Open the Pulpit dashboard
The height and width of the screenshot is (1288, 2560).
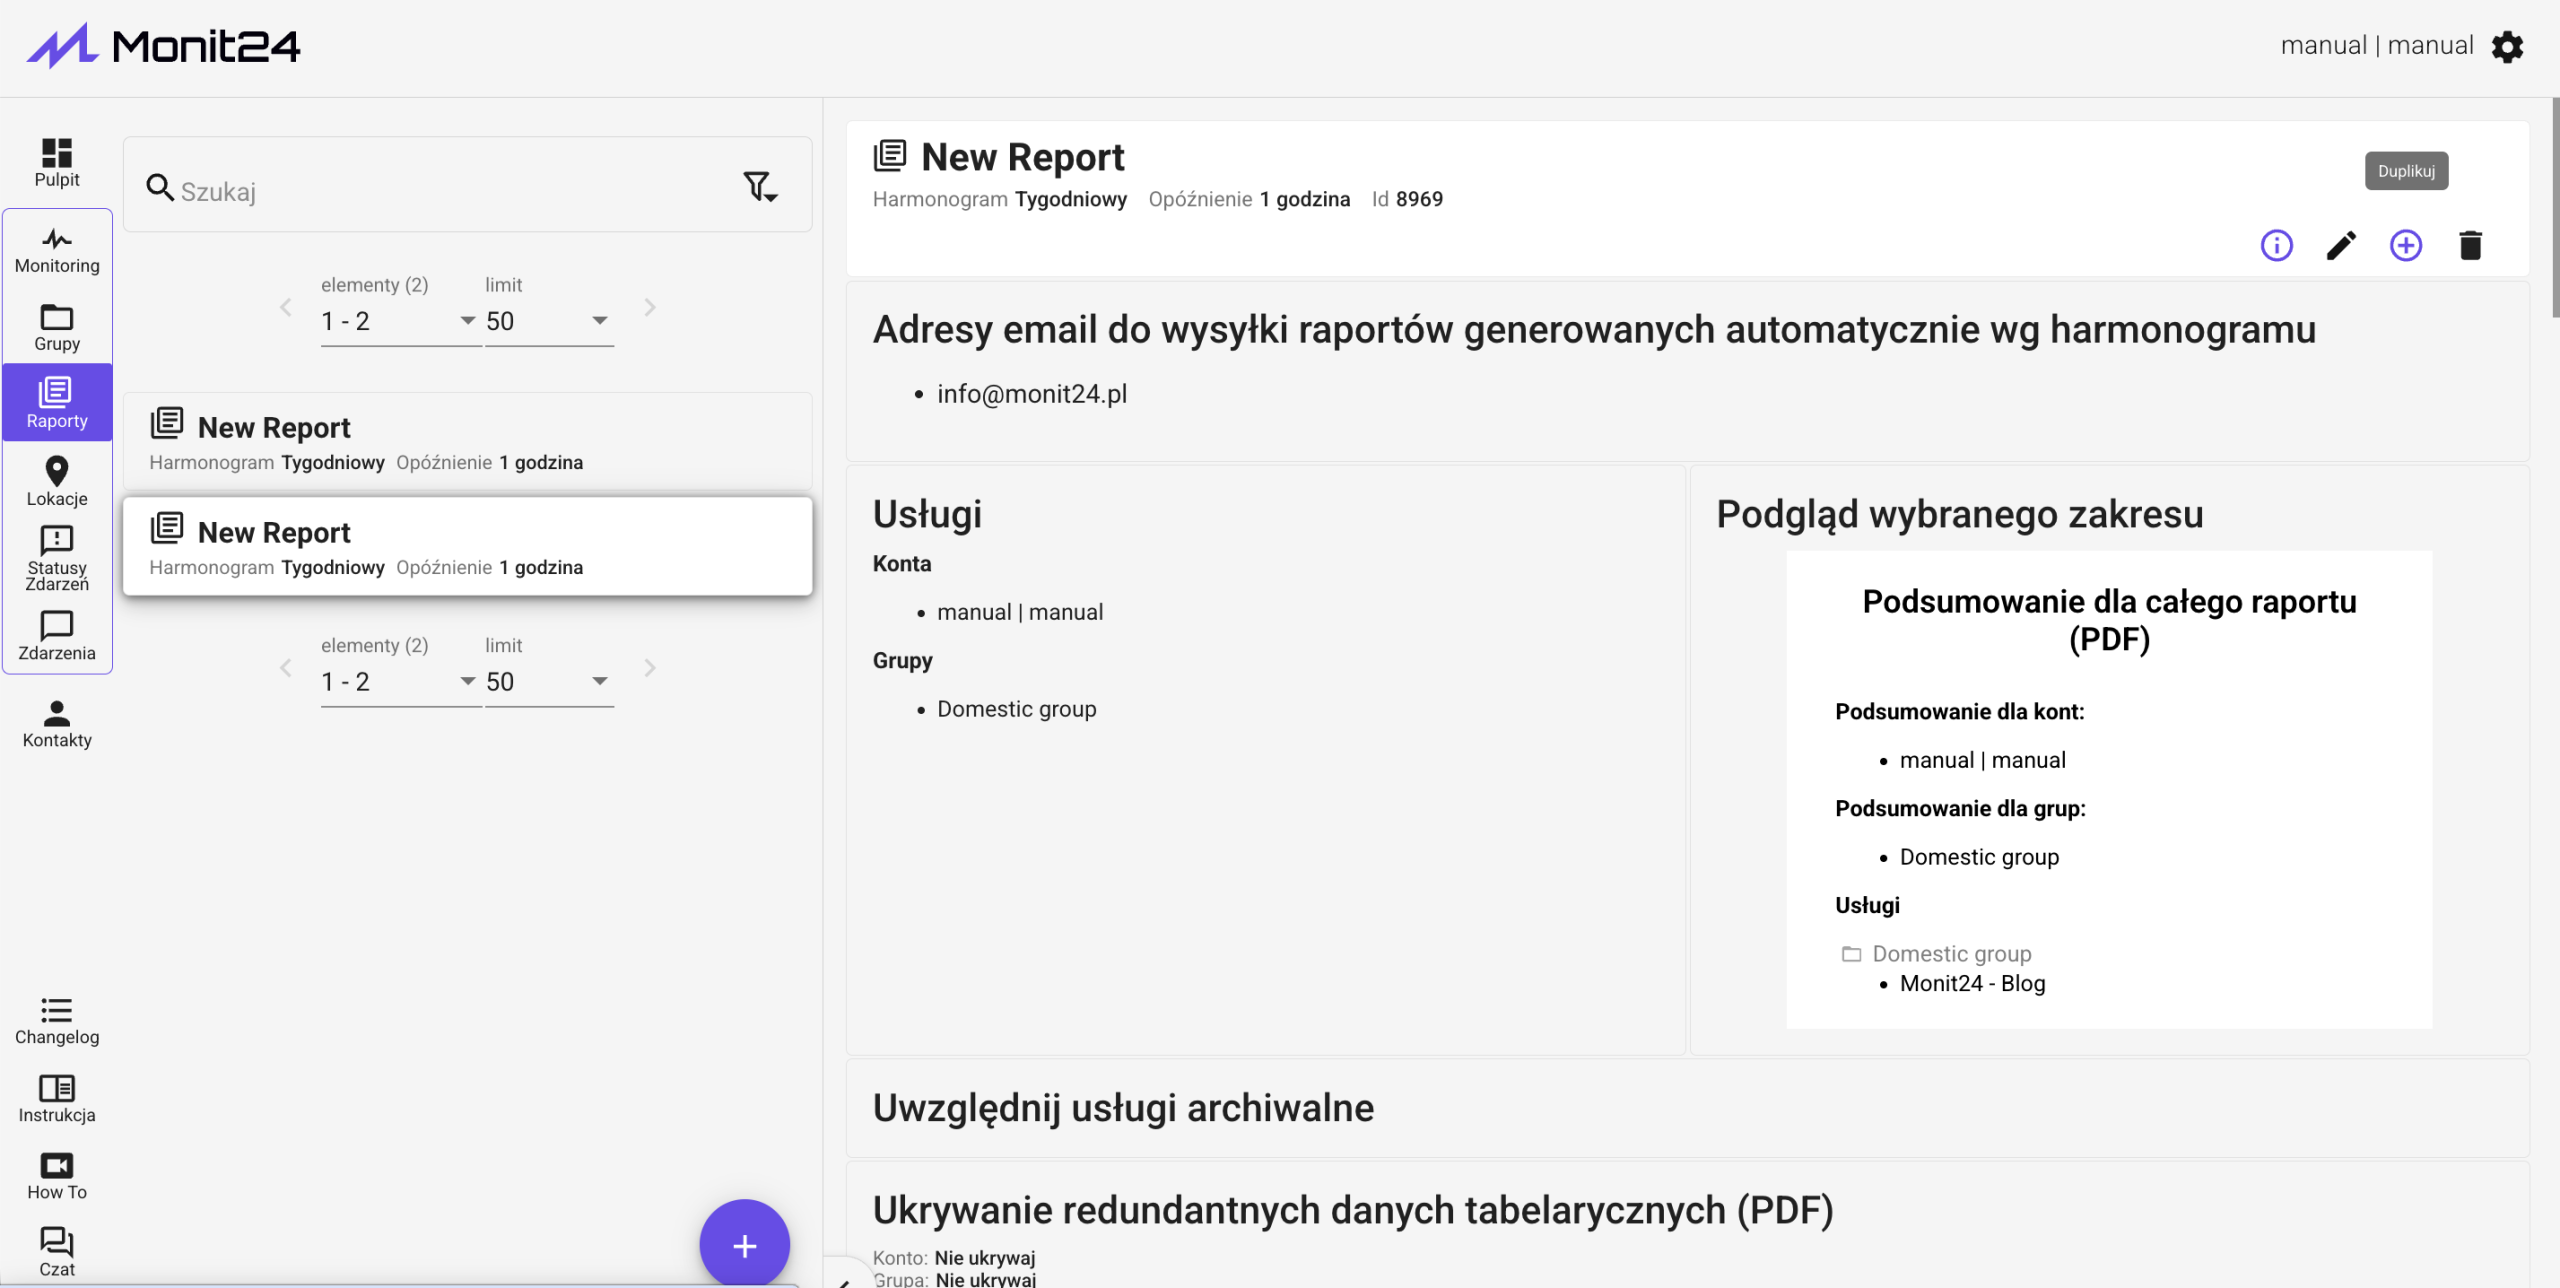point(57,163)
